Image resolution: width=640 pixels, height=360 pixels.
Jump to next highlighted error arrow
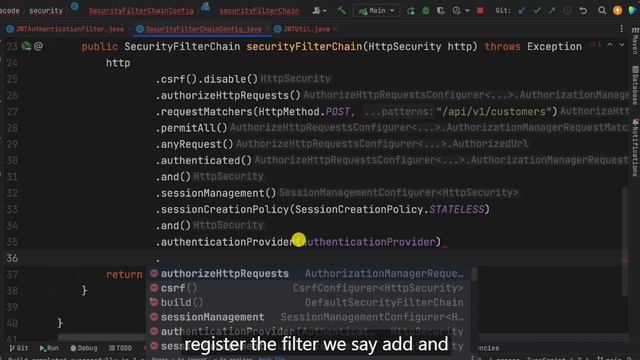click(622, 45)
